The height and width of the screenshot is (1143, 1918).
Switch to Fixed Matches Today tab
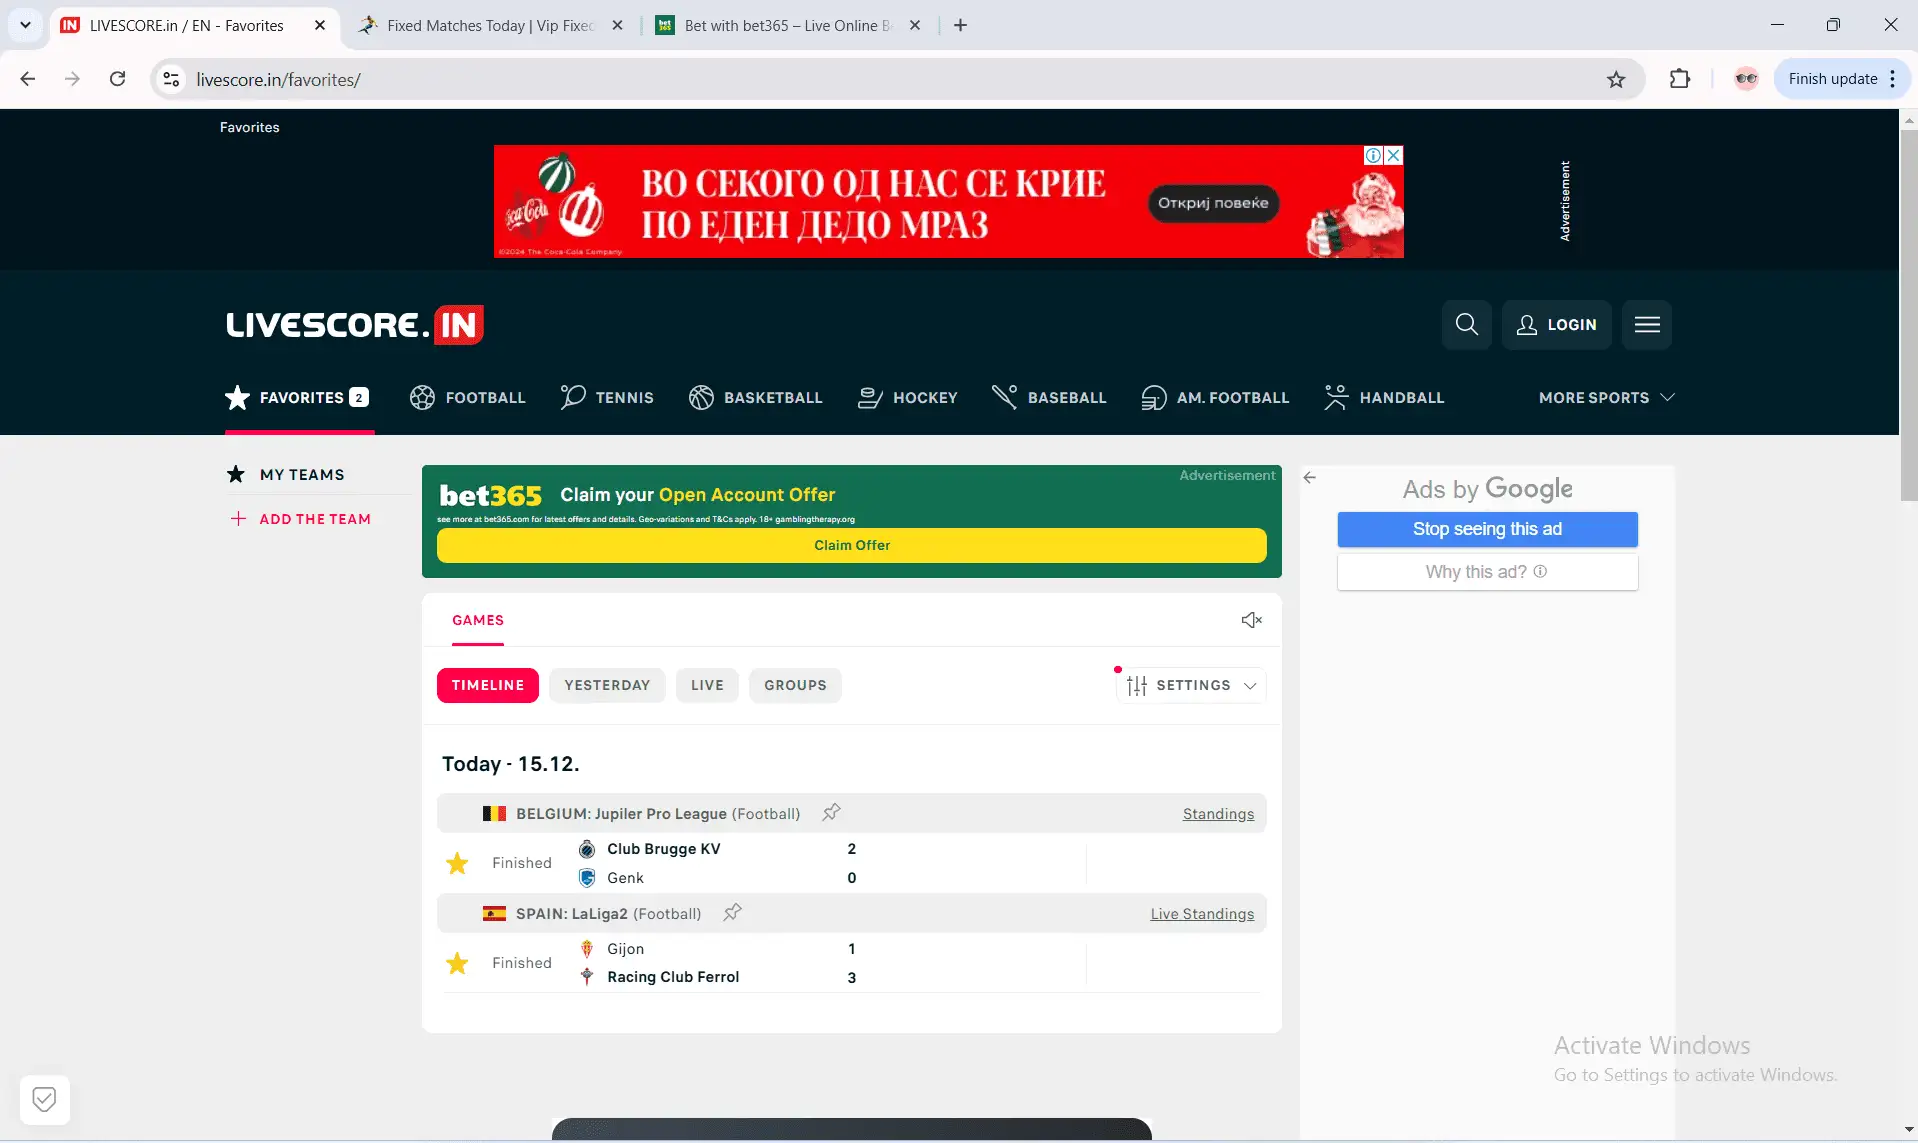[490, 25]
